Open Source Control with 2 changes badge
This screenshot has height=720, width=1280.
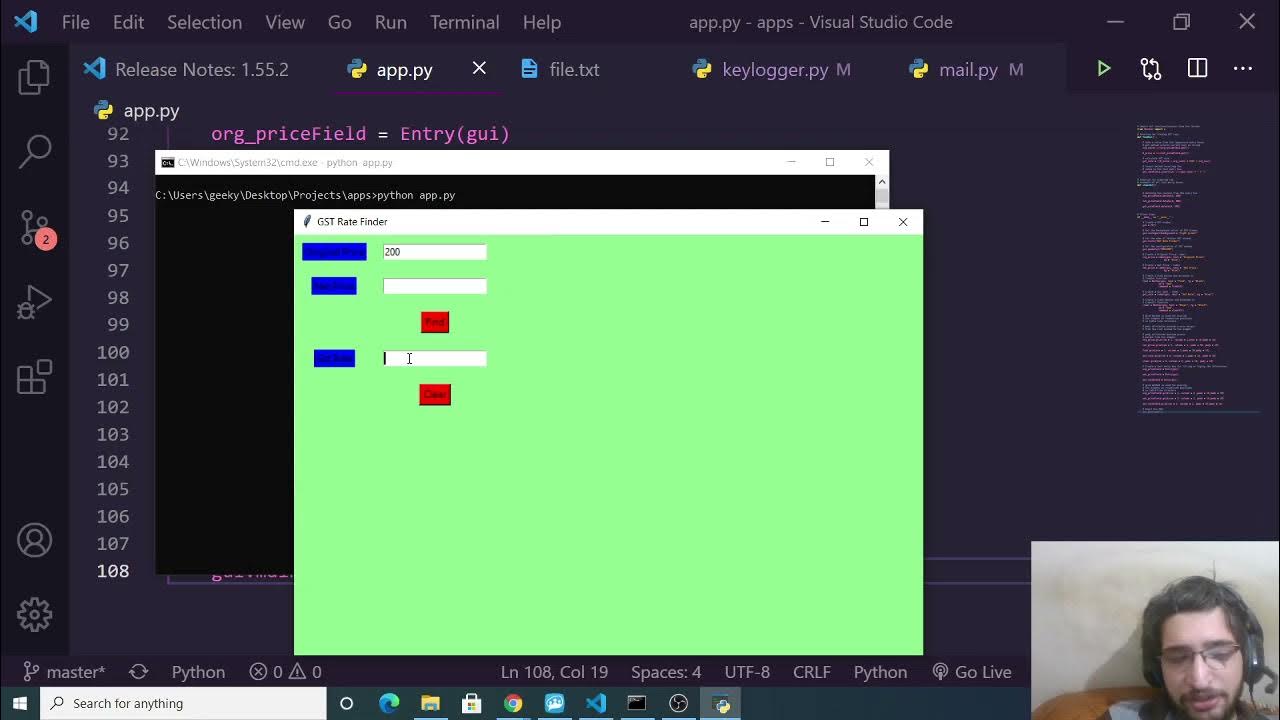pos(34,228)
